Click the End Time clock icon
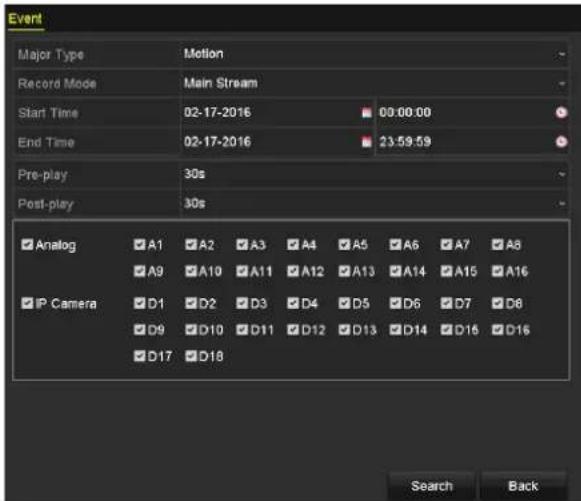The image size is (581, 501). pyautogui.click(x=561, y=142)
